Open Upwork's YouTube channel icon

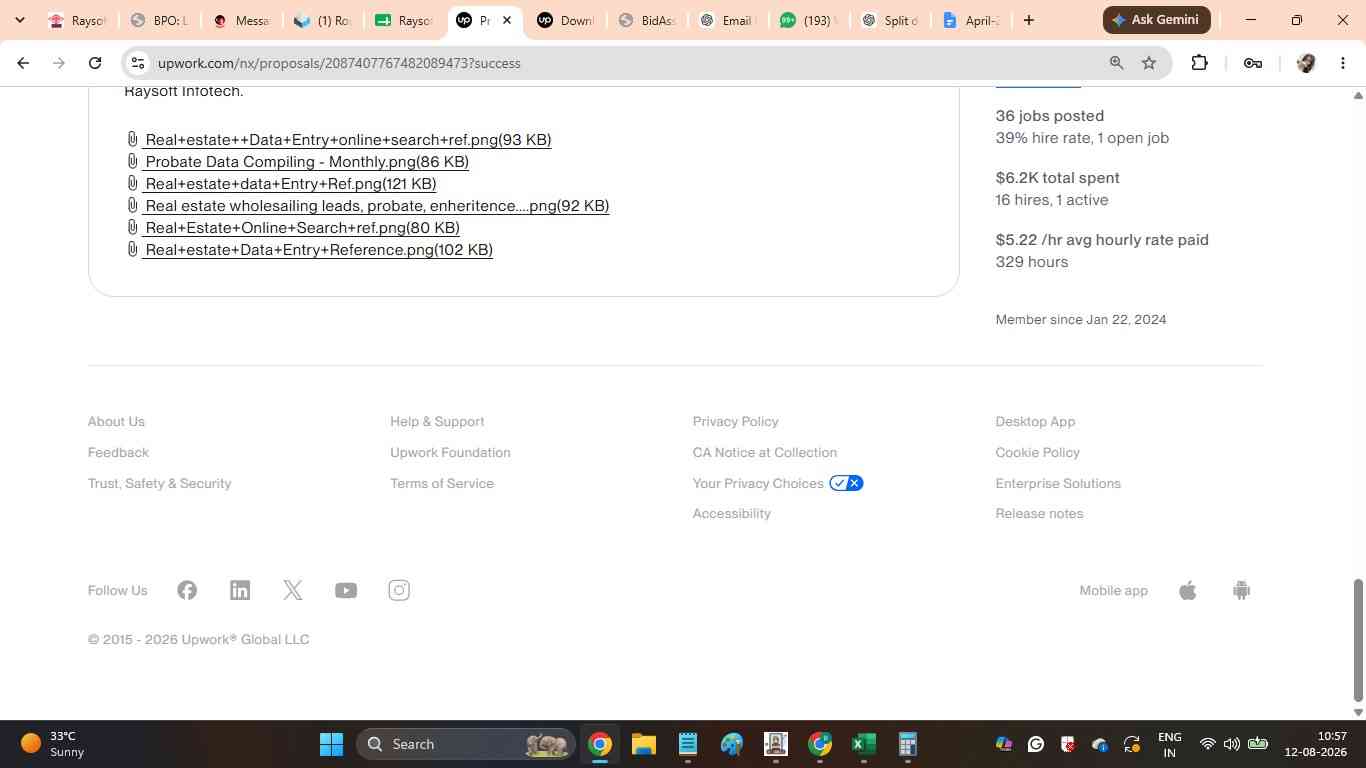(346, 590)
